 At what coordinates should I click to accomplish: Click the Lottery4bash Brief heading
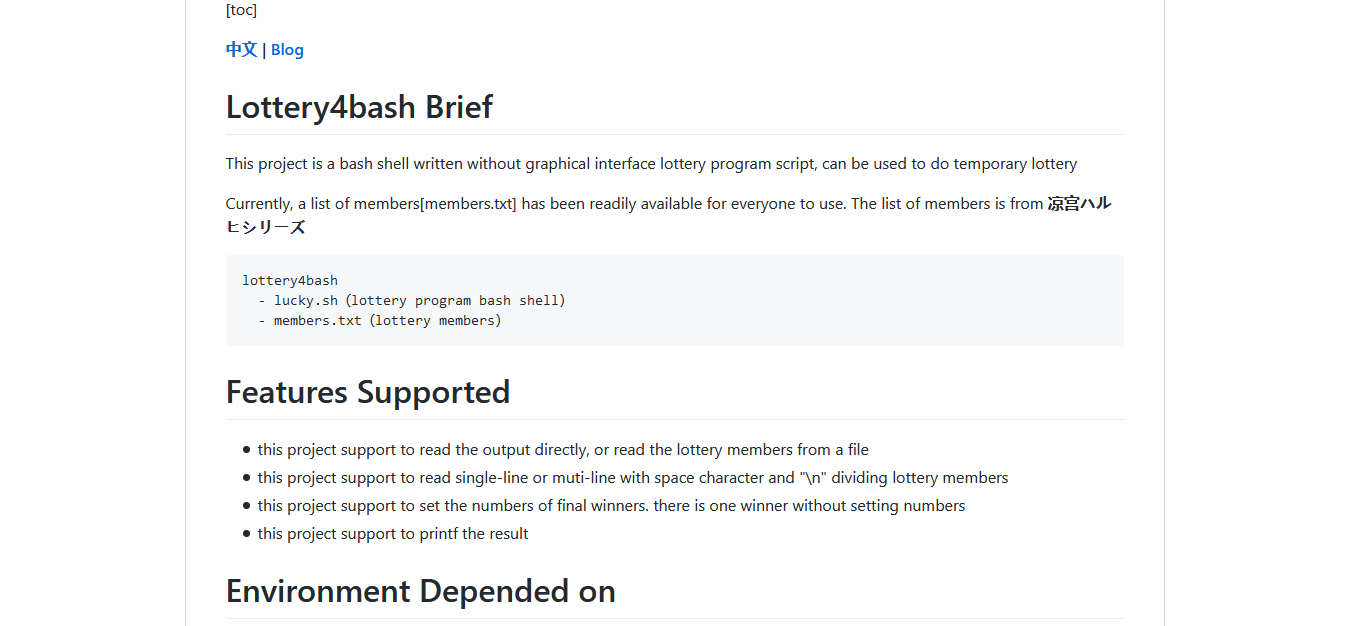tap(359, 107)
